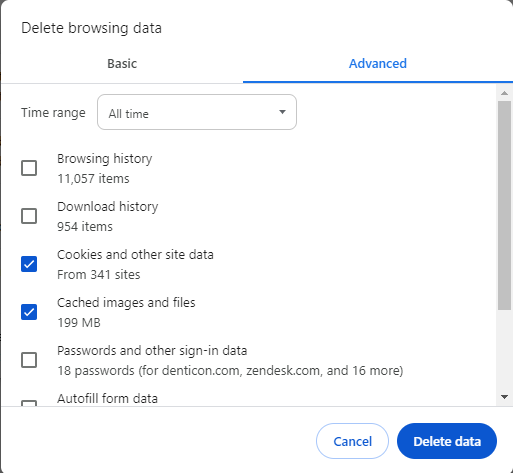Viewport: 513px width, 473px height.
Task: Confirm with the Delete data button
Action: pyautogui.click(x=447, y=441)
